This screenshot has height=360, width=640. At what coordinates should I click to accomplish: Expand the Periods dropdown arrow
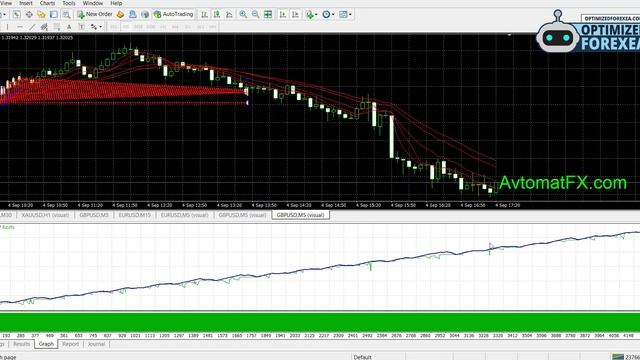point(333,15)
